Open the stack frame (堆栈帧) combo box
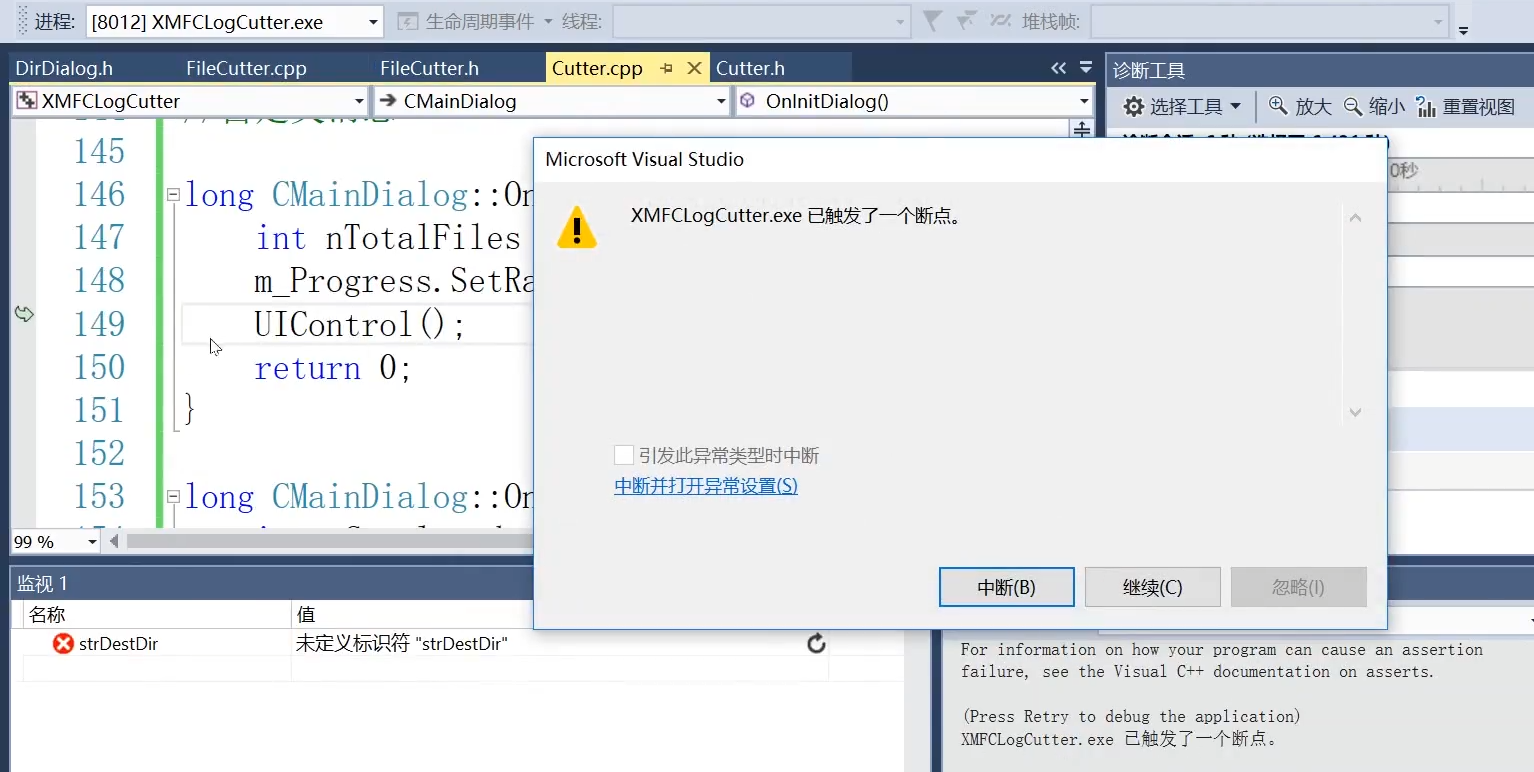Screen dimensions: 1534x772 [x=1270, y=22]
